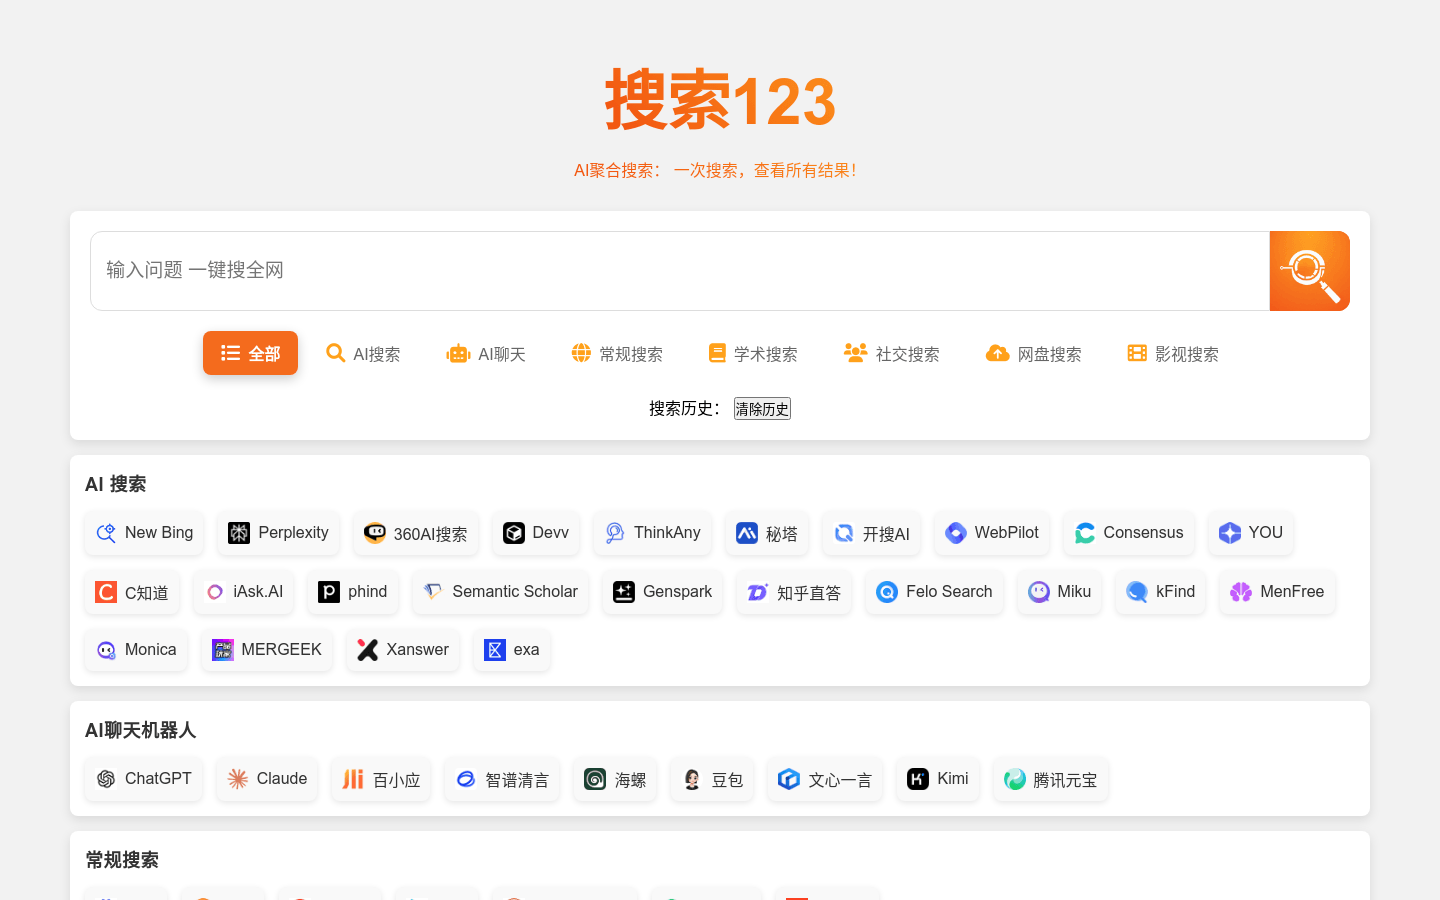Click the 开搜AI icon
The width and height of the screenshot is (1440, 900).
(x=844, y=533)
